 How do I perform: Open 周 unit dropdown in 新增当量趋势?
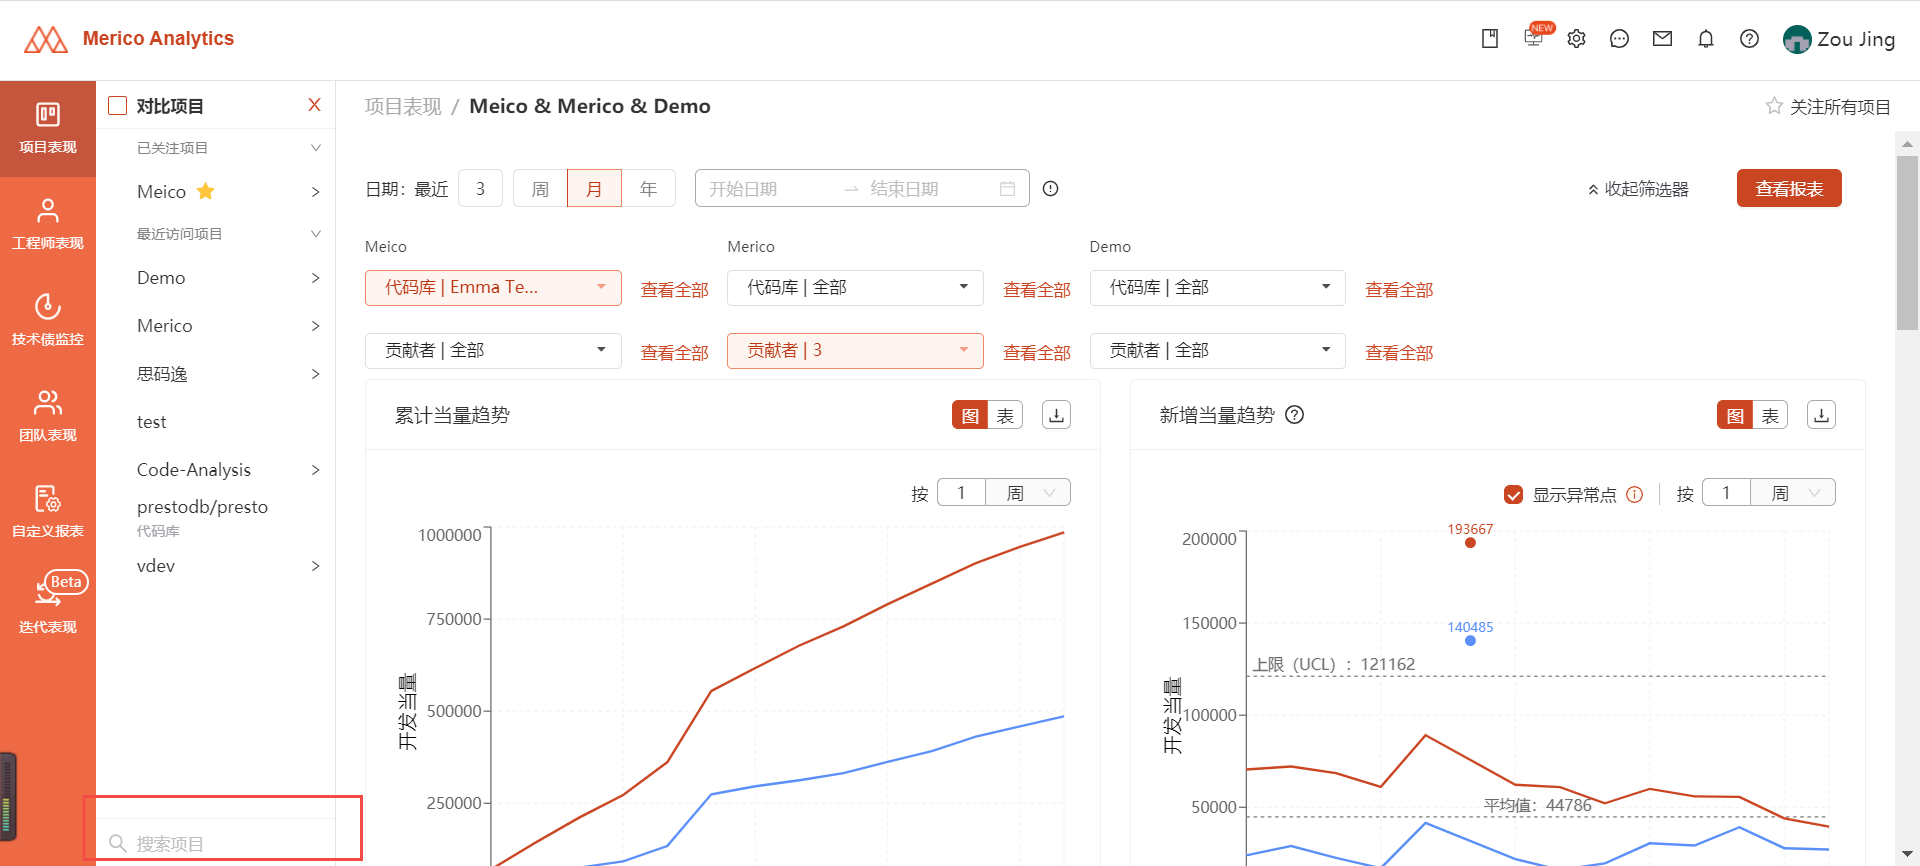tap(1793, 493)
